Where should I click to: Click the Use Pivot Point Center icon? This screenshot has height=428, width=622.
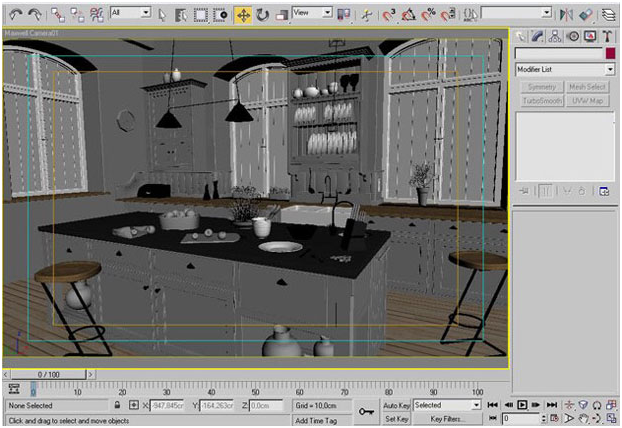coord(344,15)
